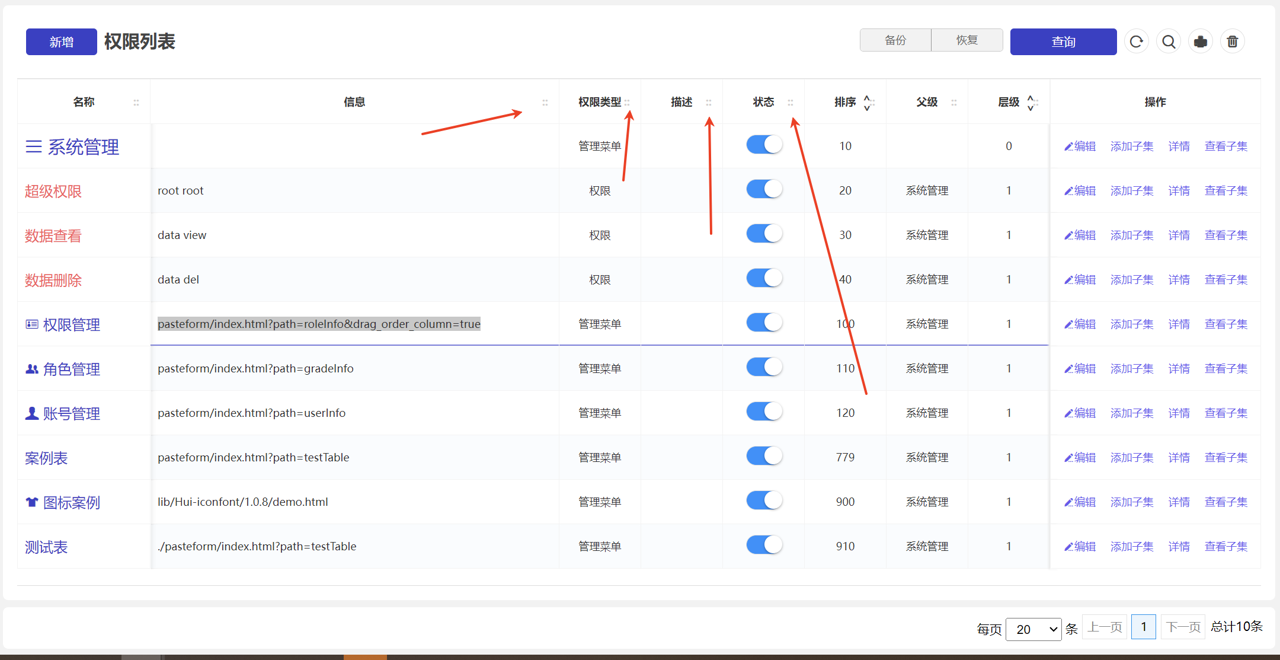Click the magnifier search icon
The height and width of the screenshot is (660, 1280).
pos(1168,42)
